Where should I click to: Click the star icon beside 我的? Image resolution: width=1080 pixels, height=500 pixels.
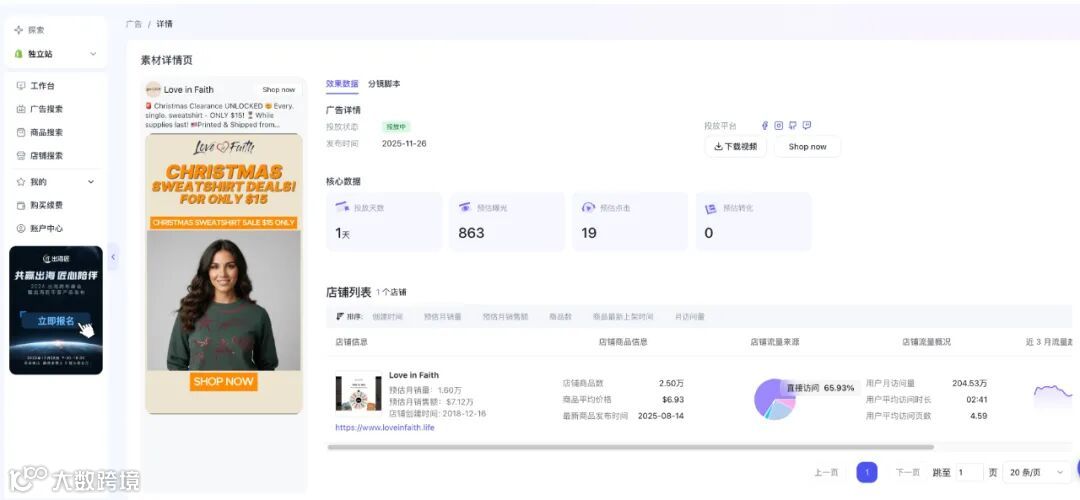(21, 182)
